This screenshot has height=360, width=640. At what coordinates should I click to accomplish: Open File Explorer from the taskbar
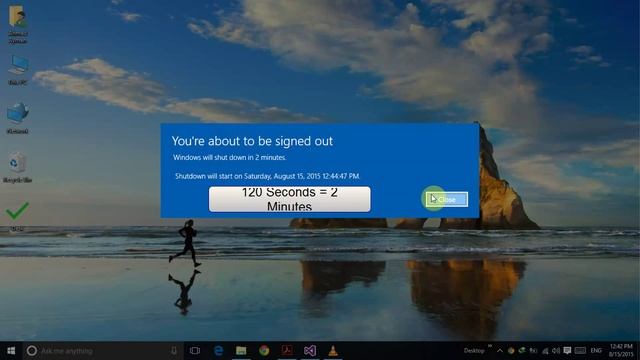(x=241, y=351)
